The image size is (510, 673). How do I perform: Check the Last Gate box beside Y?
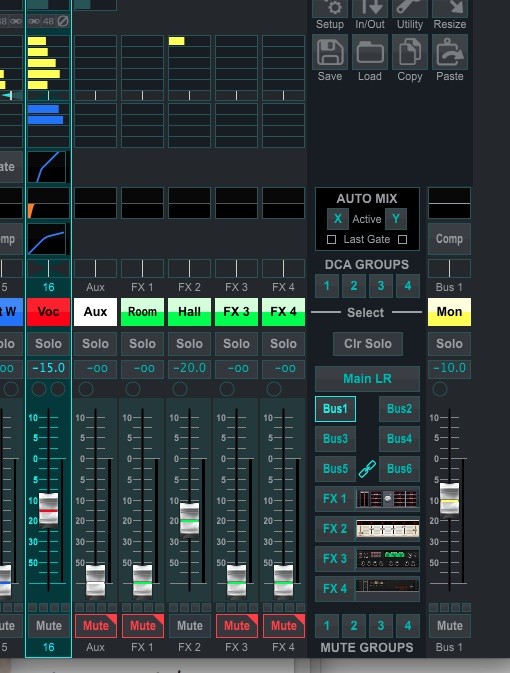click(402, 239)
